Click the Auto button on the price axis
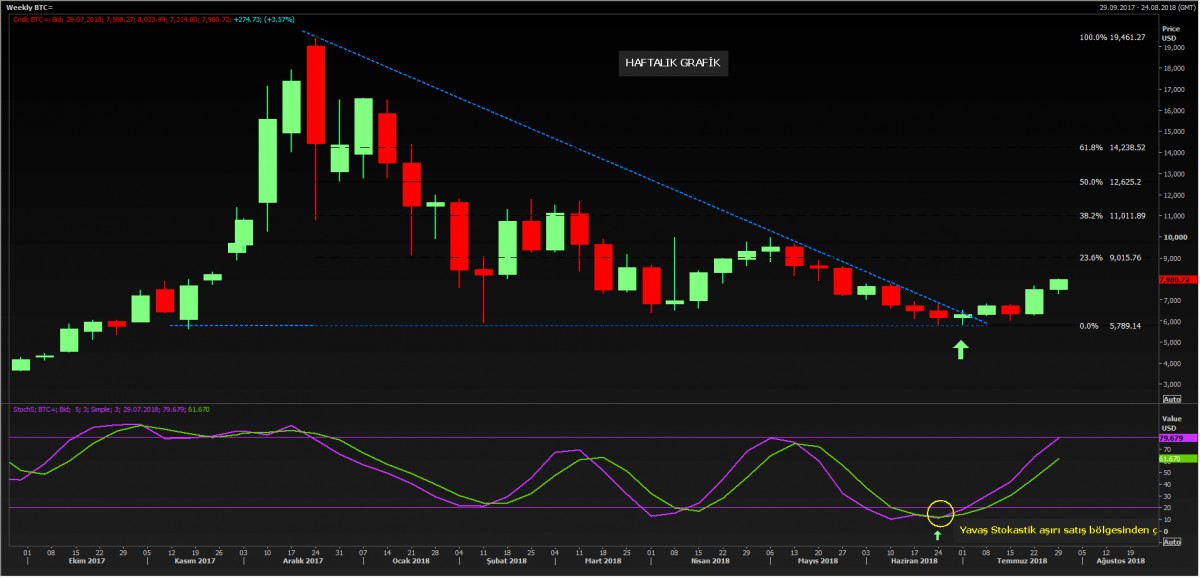1200x579 pixels. point(1170,398)
